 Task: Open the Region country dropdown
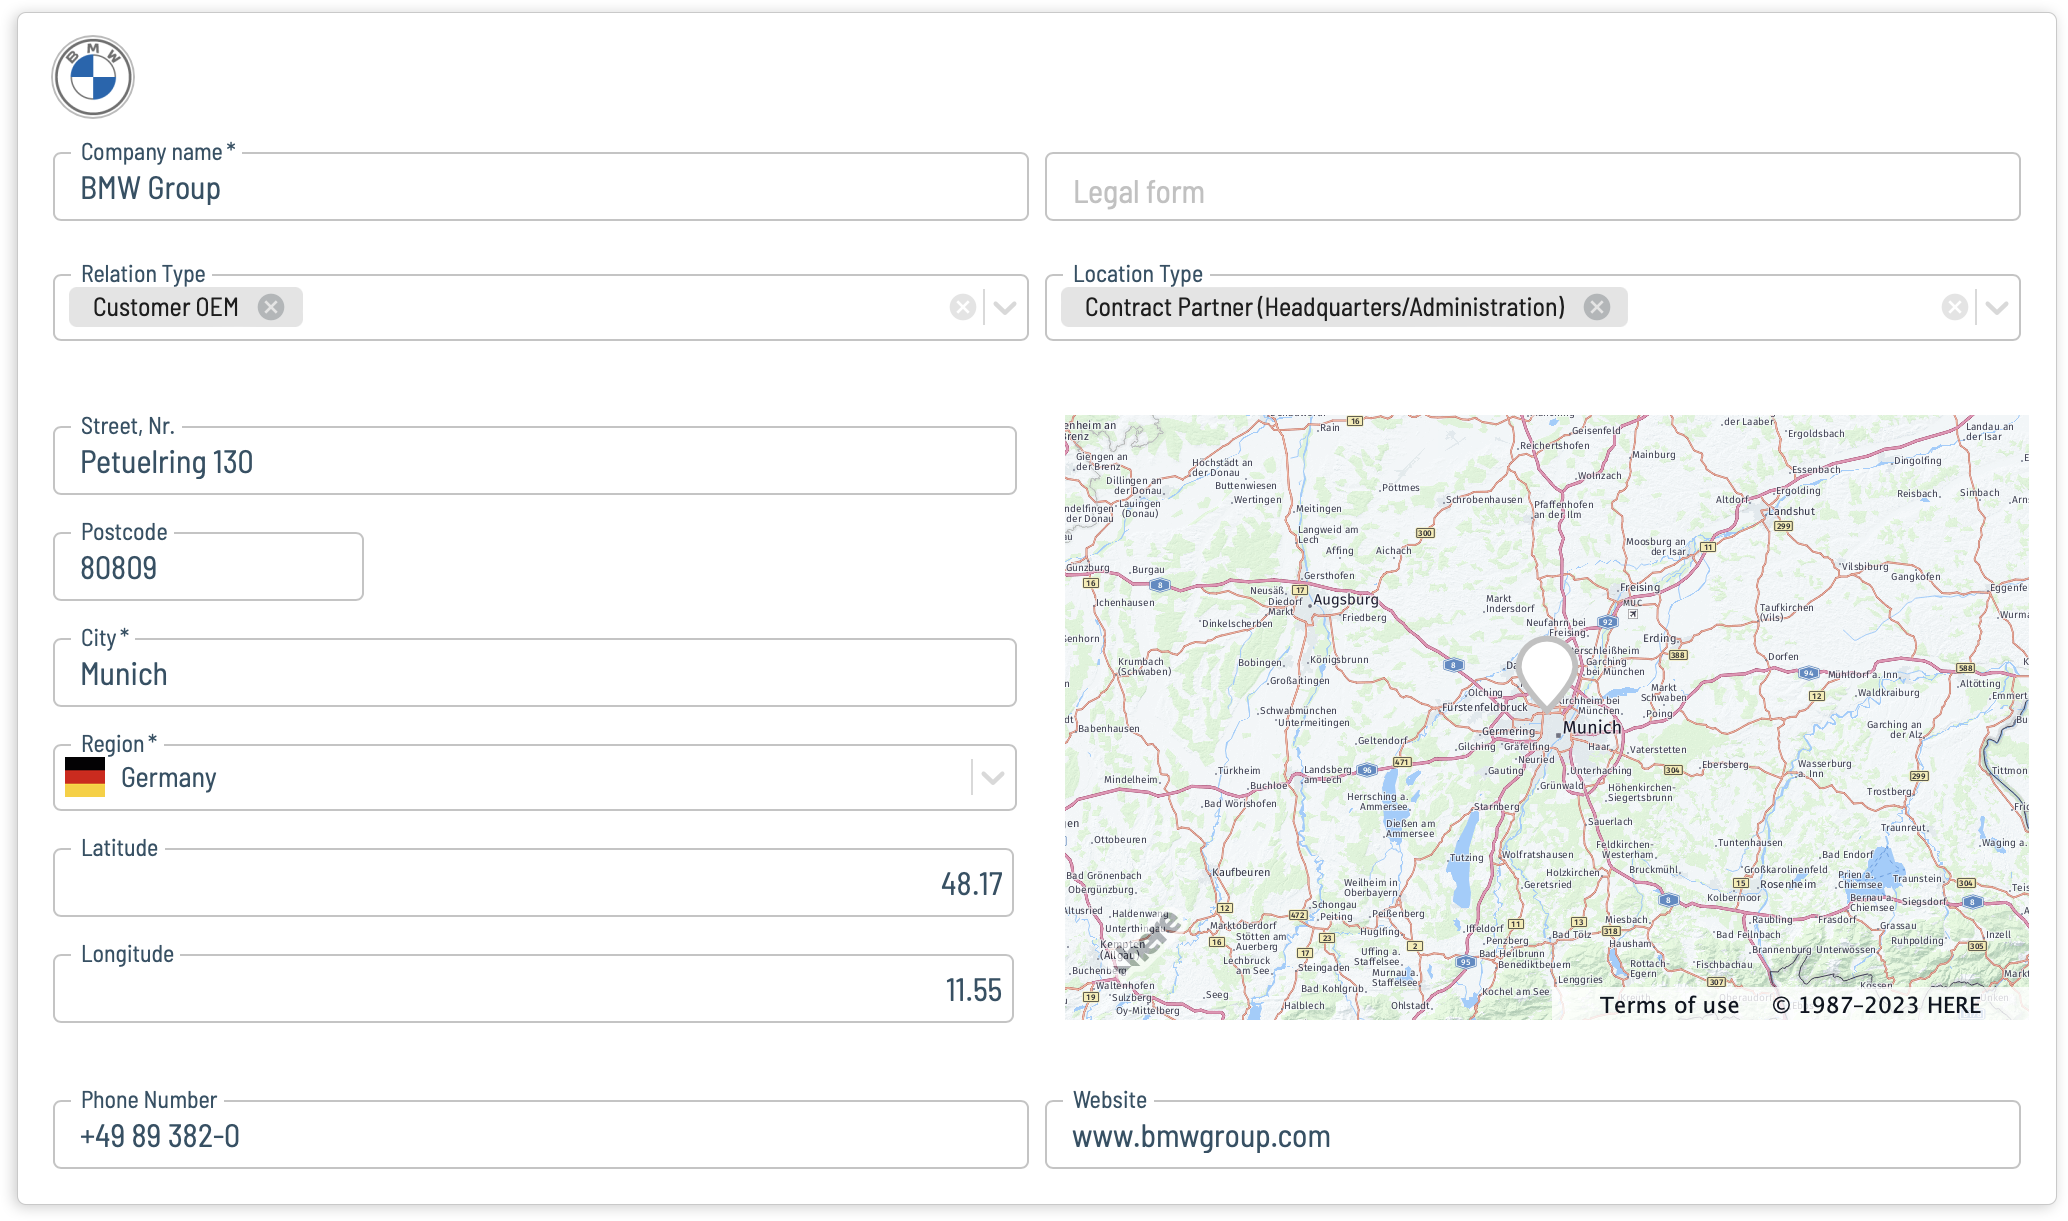tap(993, 777)
